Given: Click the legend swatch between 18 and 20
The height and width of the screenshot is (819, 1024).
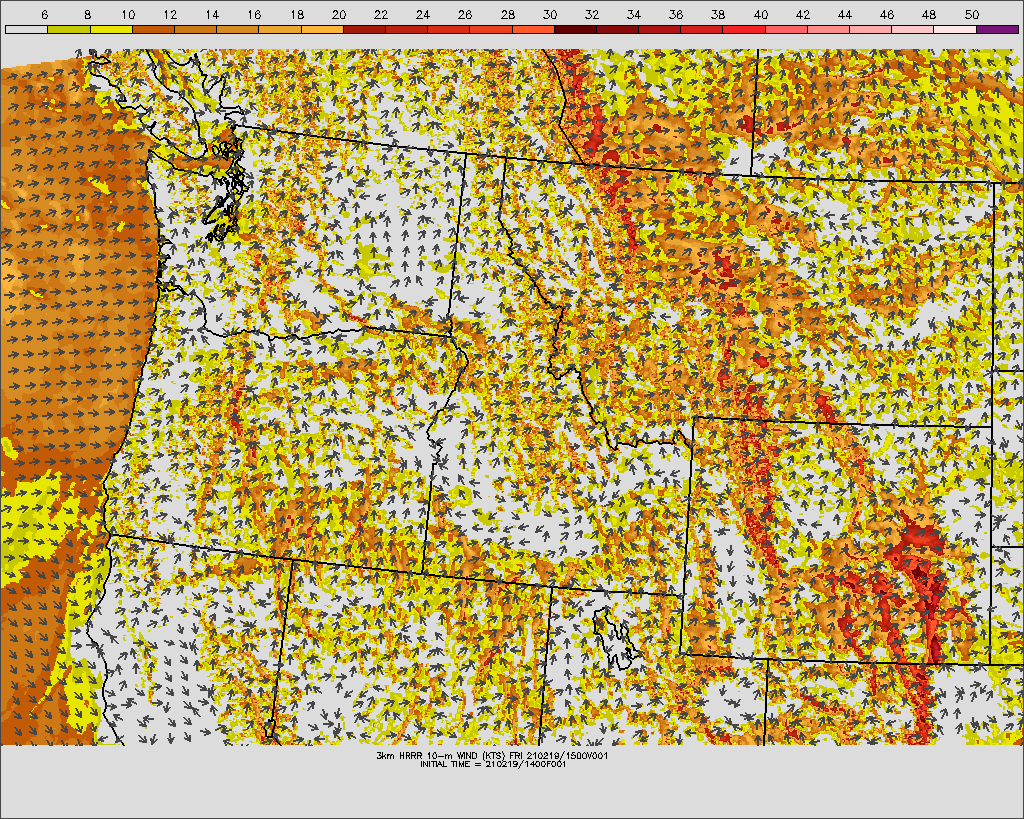Looking at the screenshot, I should coord(322,29).
